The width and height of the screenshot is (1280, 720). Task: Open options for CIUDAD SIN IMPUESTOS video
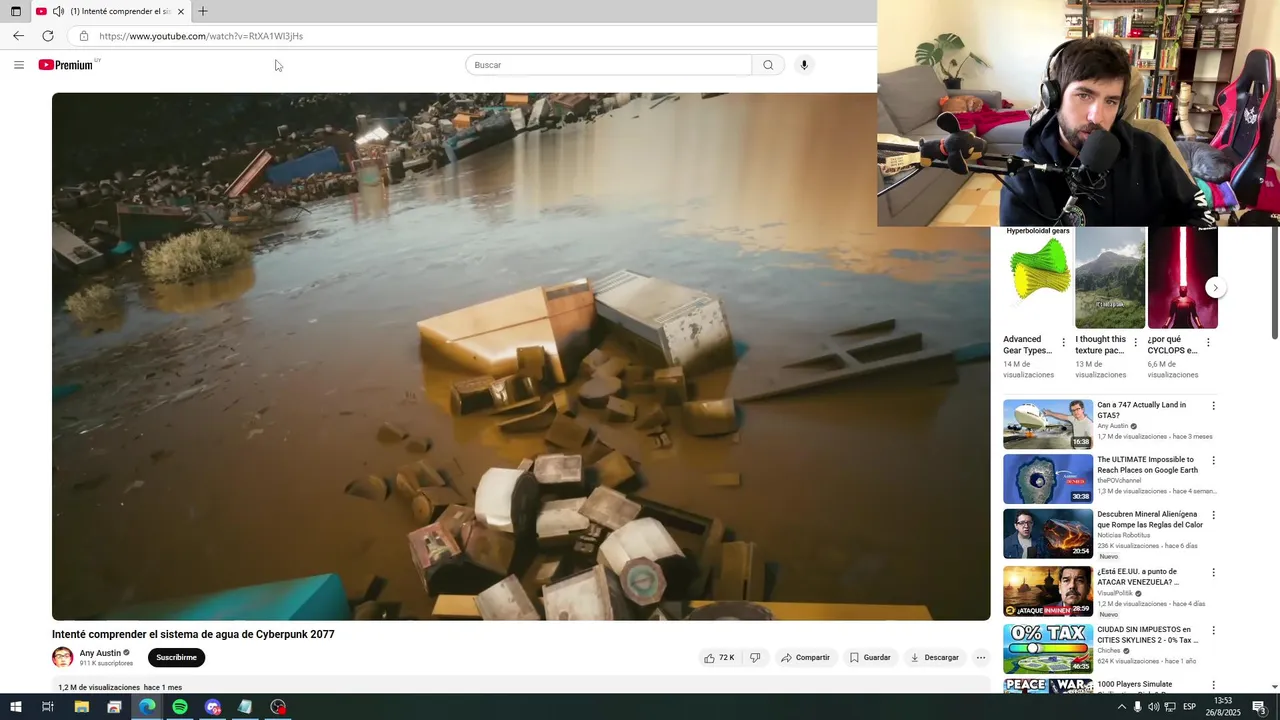[1214, 631]
